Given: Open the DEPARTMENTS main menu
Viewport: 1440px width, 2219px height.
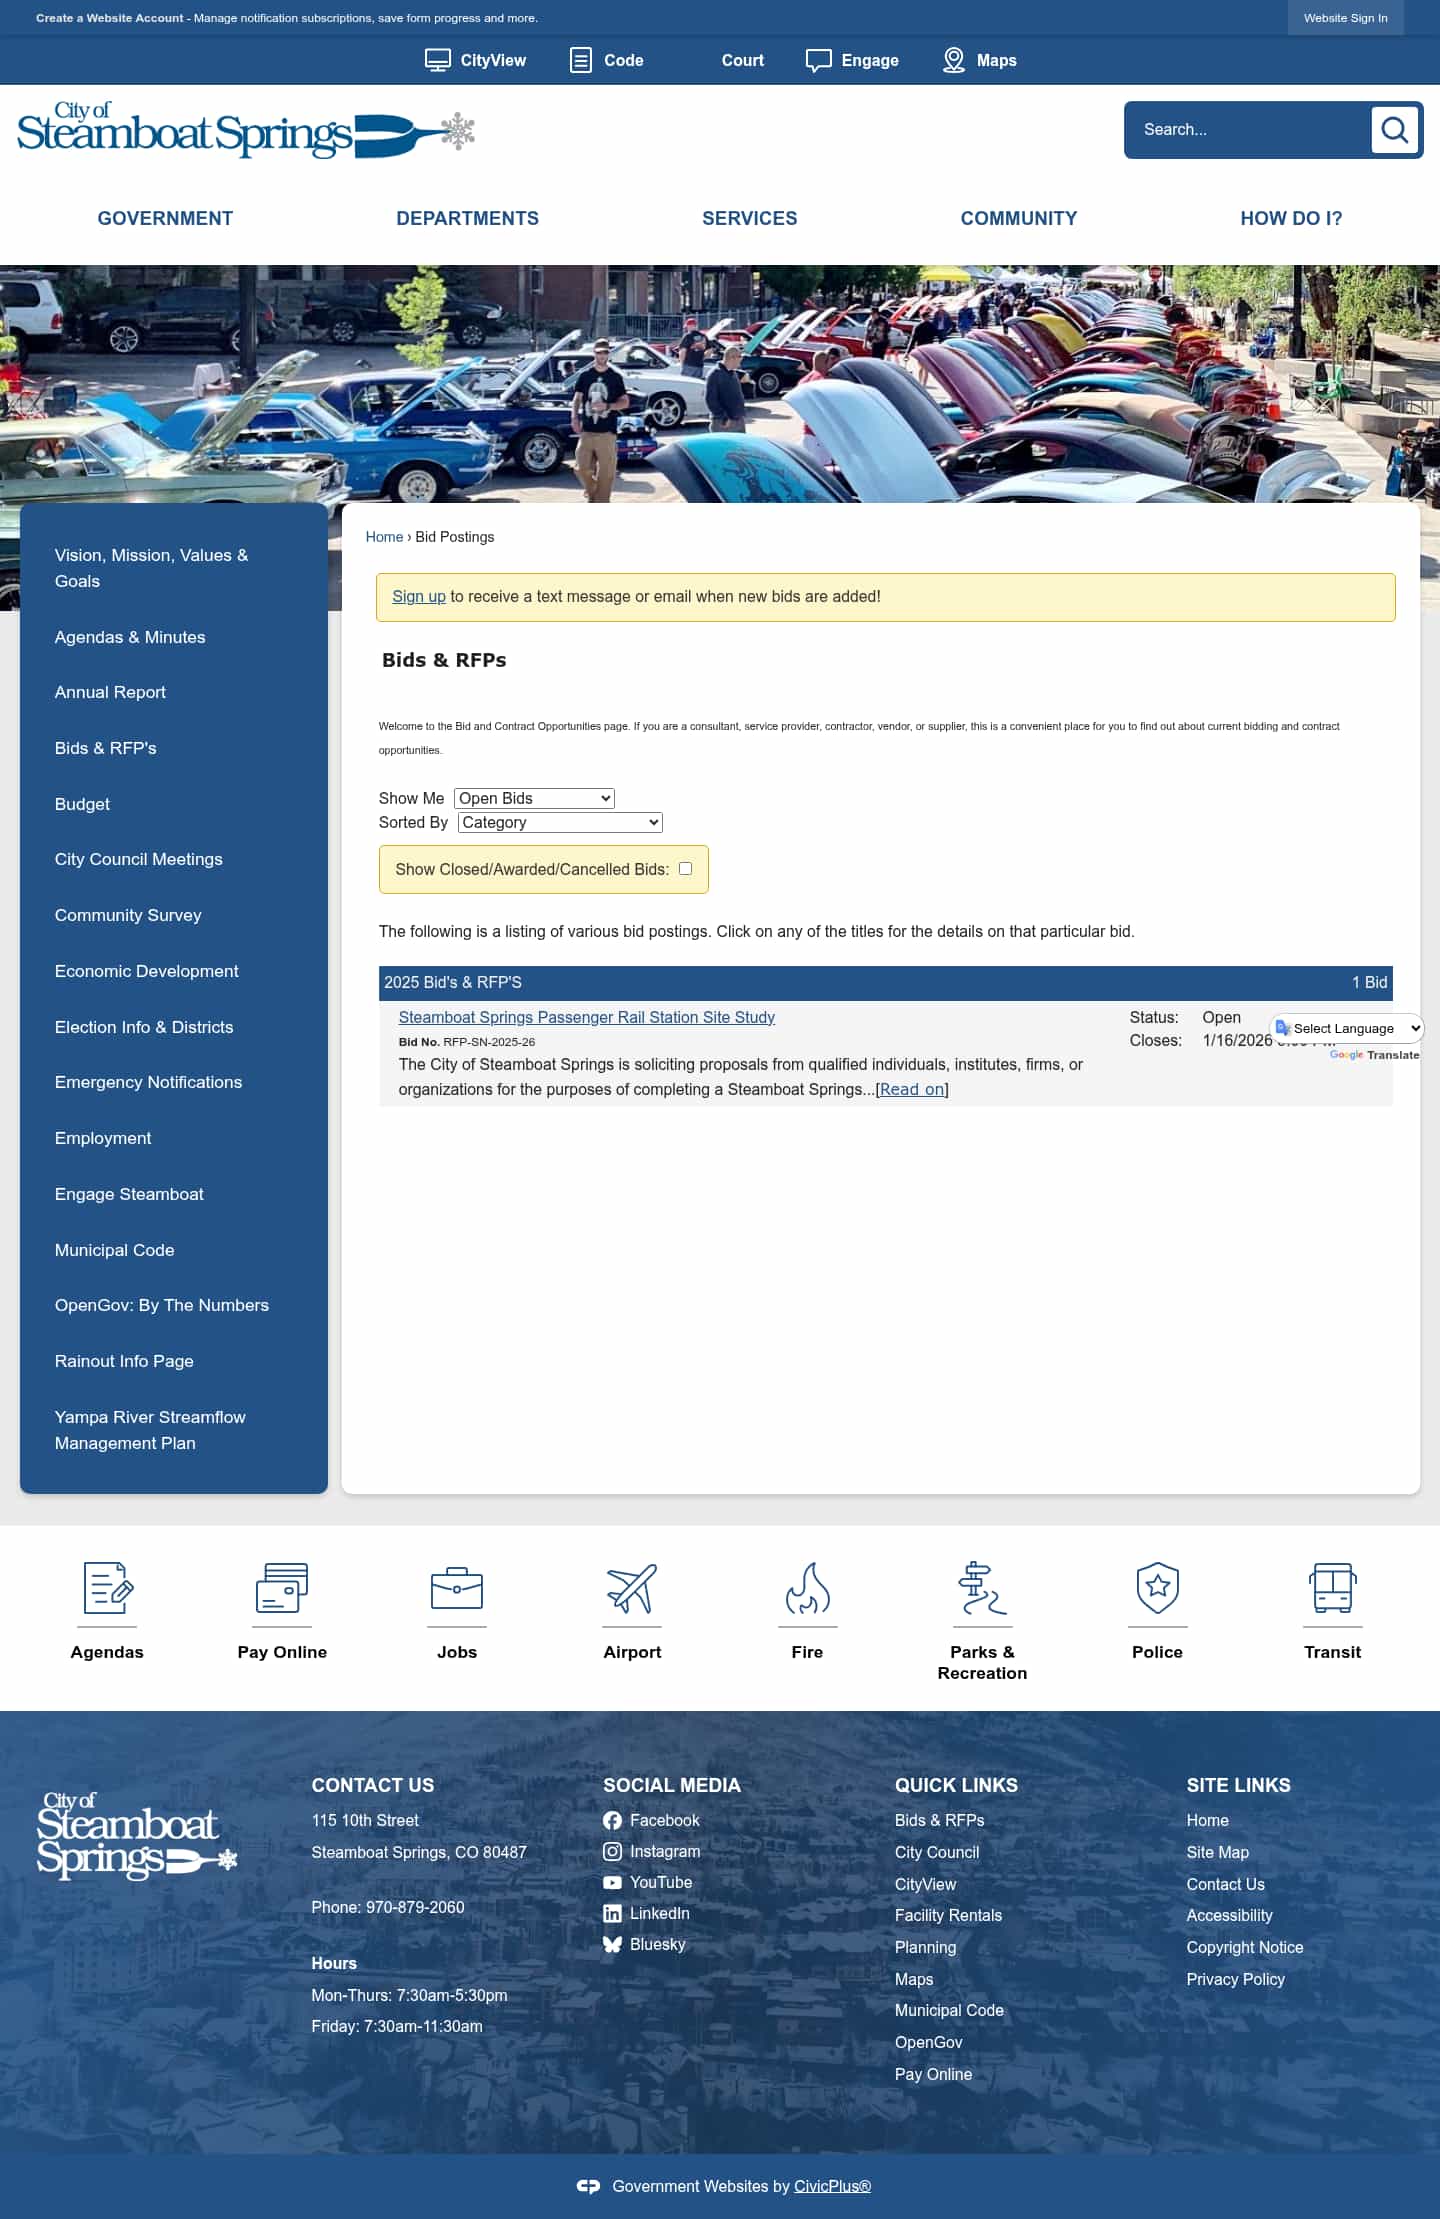Looking at the screenshot, I should click(x=467, y=218).
